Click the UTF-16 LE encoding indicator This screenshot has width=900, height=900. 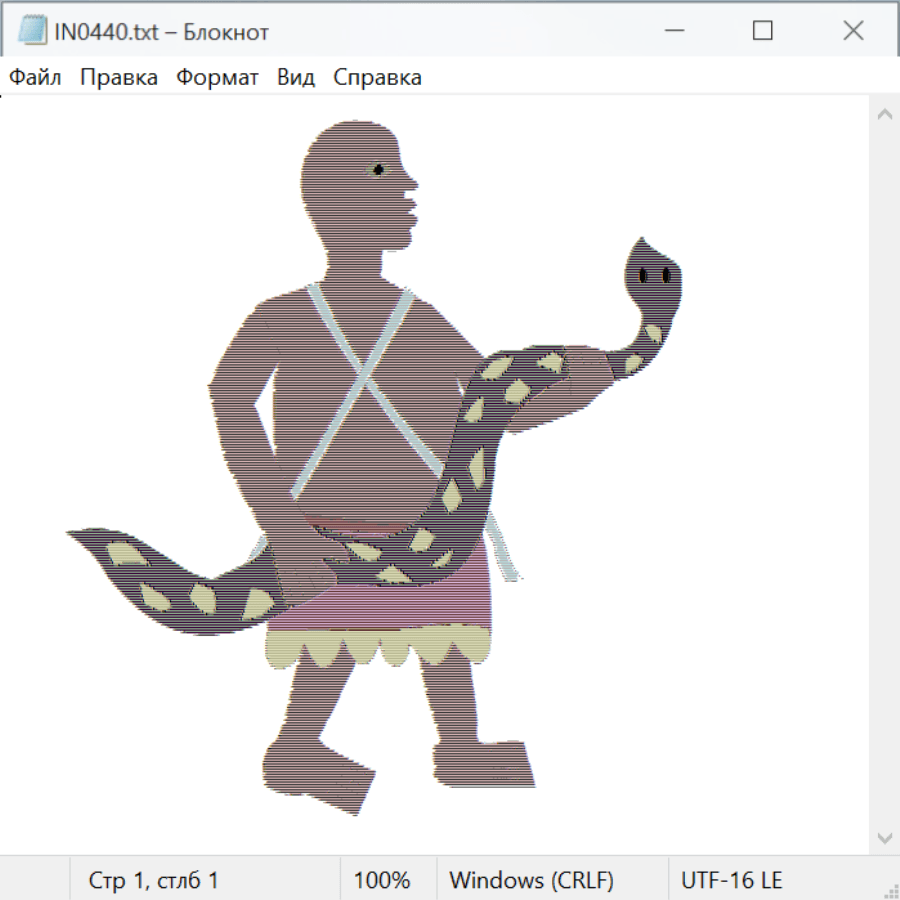731,880
